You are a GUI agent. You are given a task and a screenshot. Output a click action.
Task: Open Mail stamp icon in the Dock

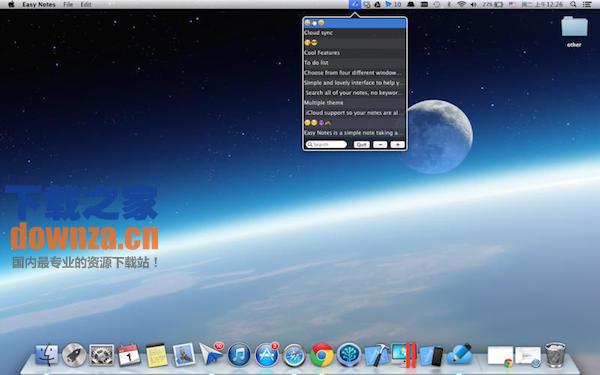tap(184, 355)
